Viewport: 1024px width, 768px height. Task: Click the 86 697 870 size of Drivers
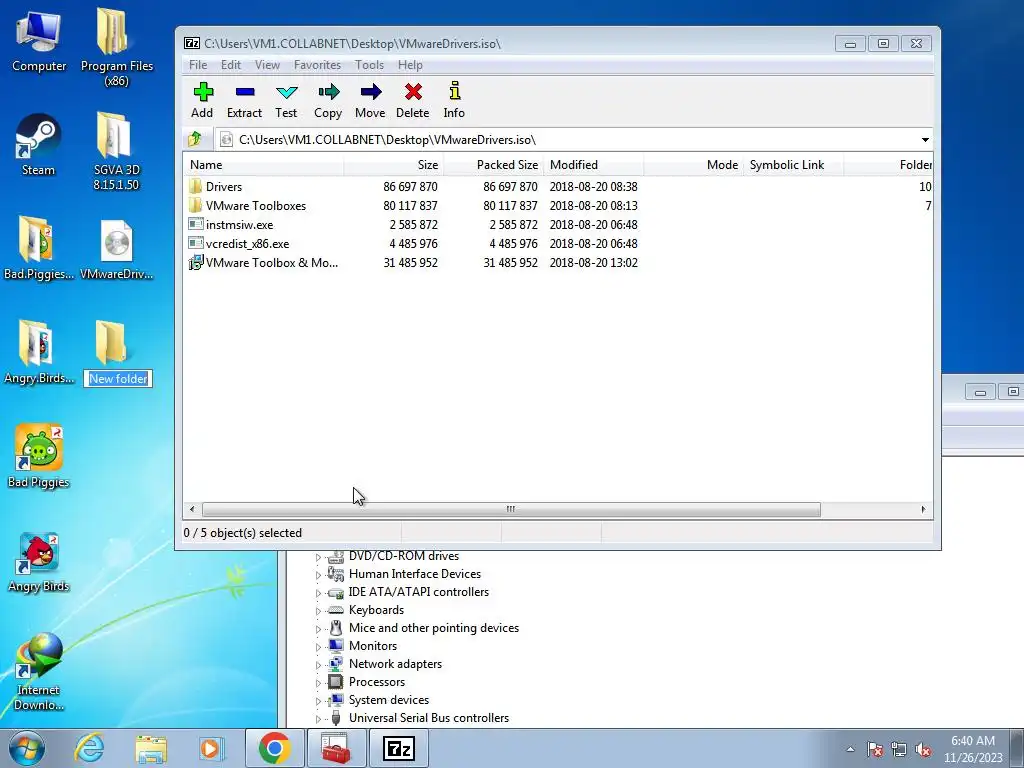[410, 187]
